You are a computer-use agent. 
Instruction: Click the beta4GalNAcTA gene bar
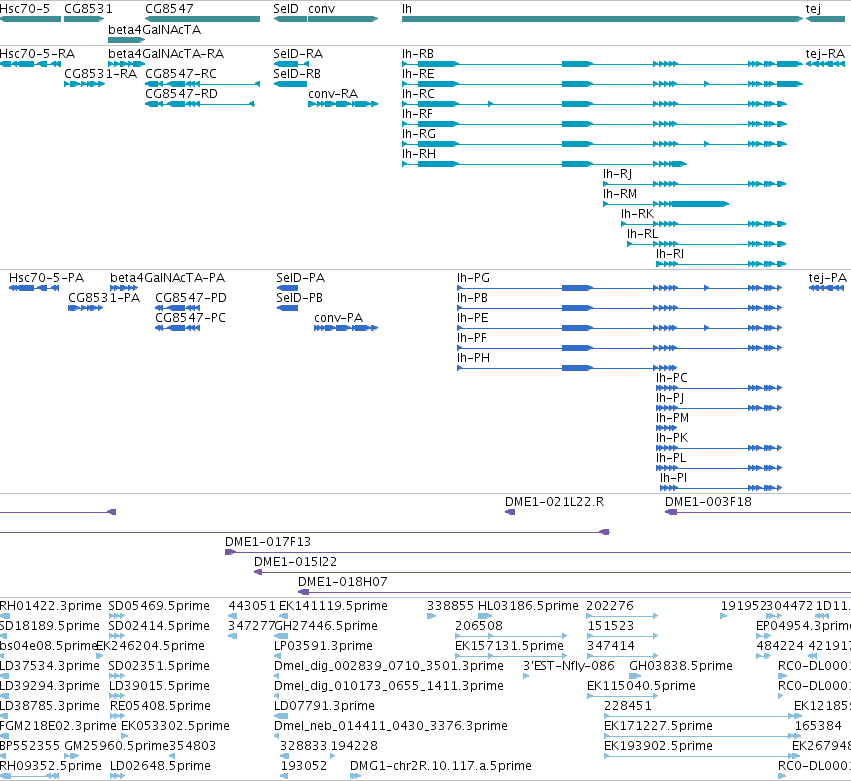[x=126, y=40]
